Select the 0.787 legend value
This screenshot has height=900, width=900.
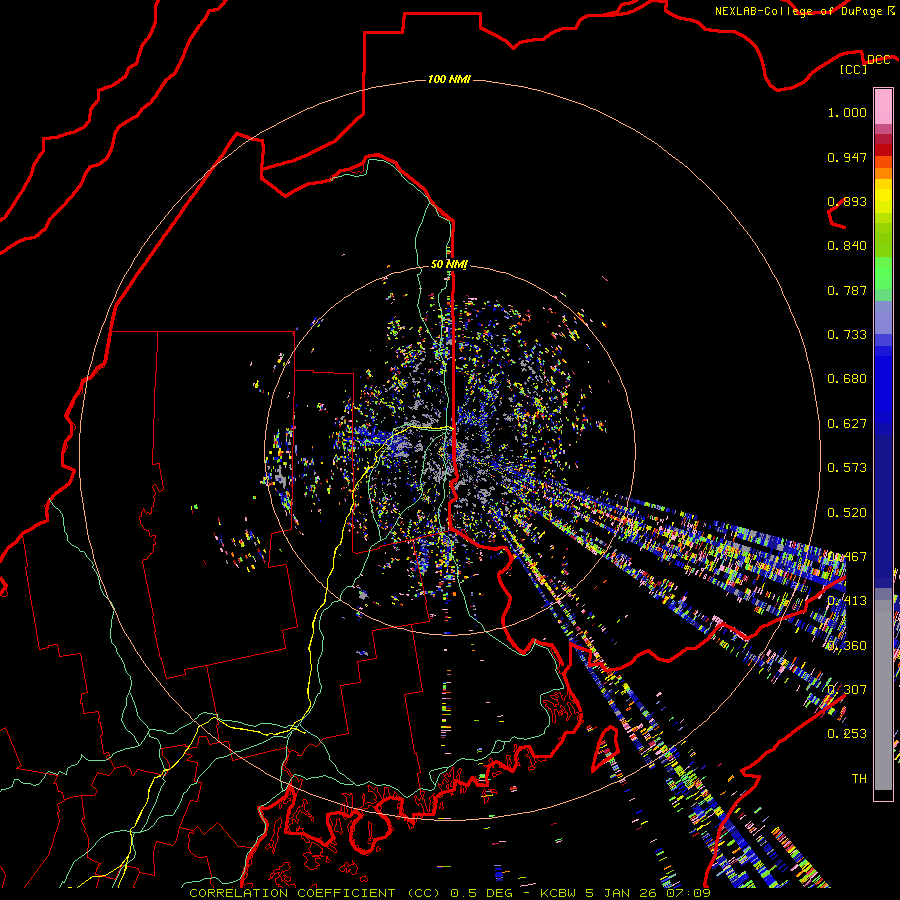coord(847,290)
